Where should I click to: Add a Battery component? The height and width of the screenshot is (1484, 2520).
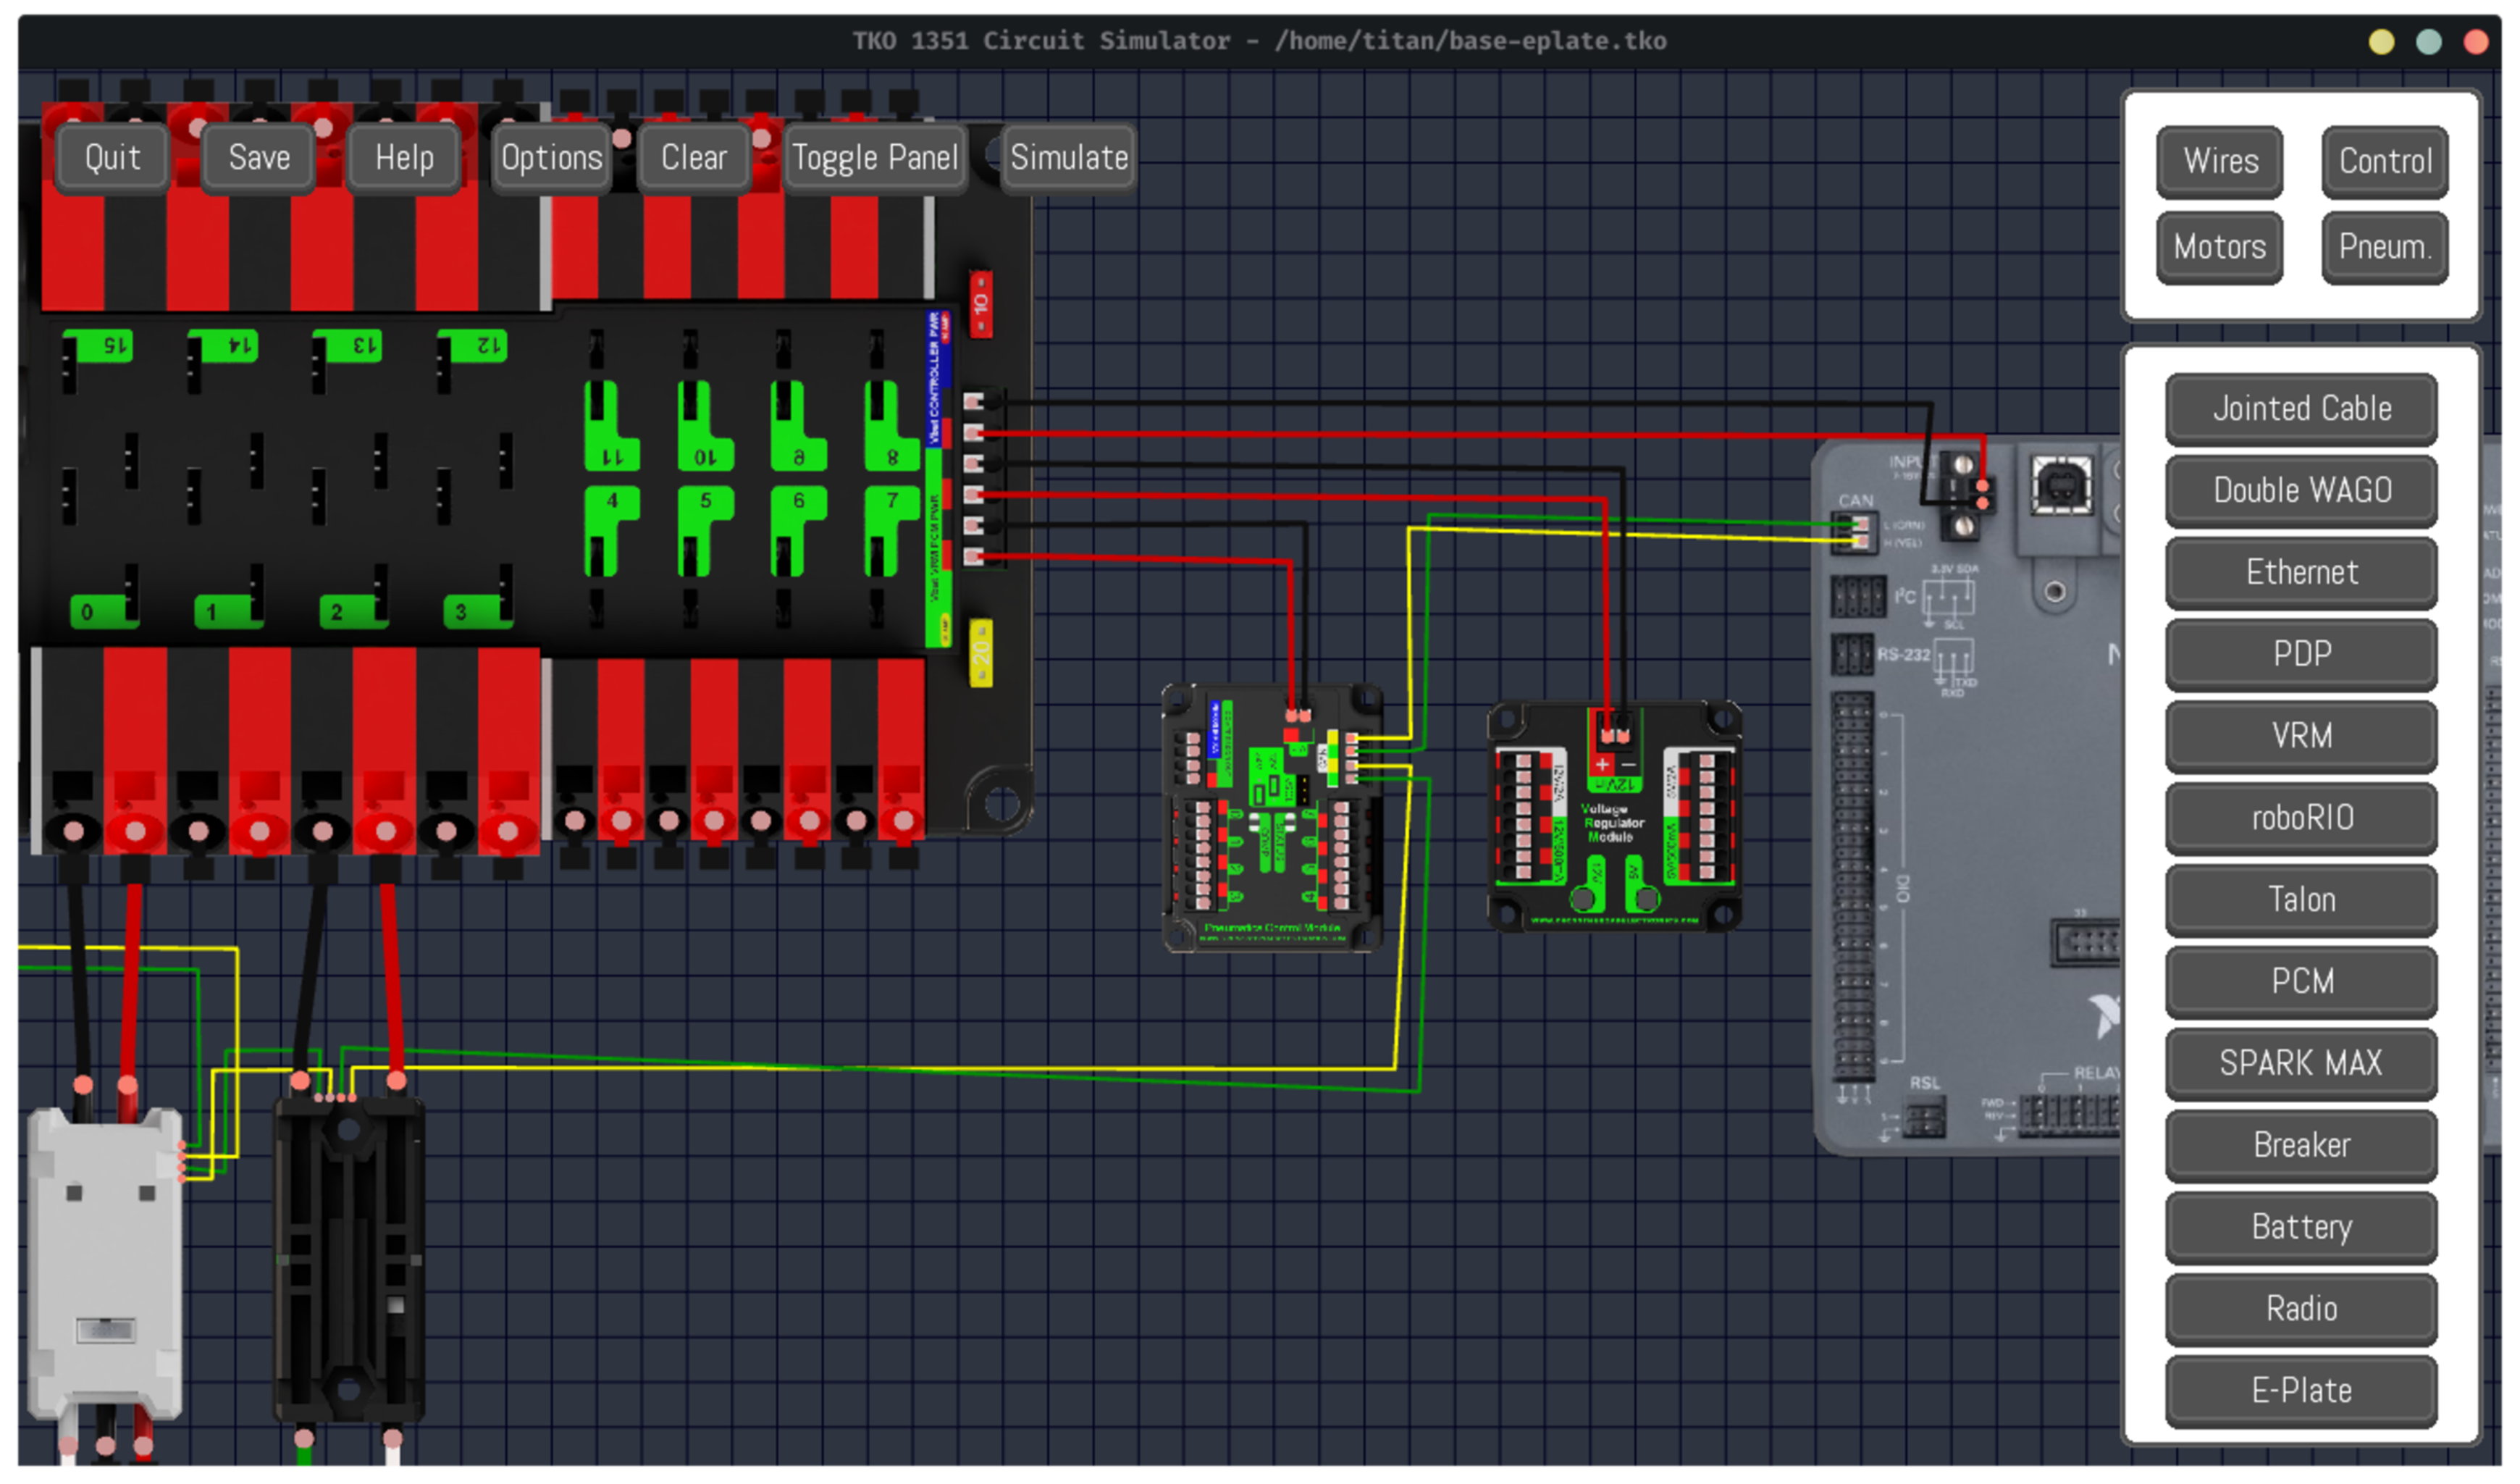click(2302, 1230)
